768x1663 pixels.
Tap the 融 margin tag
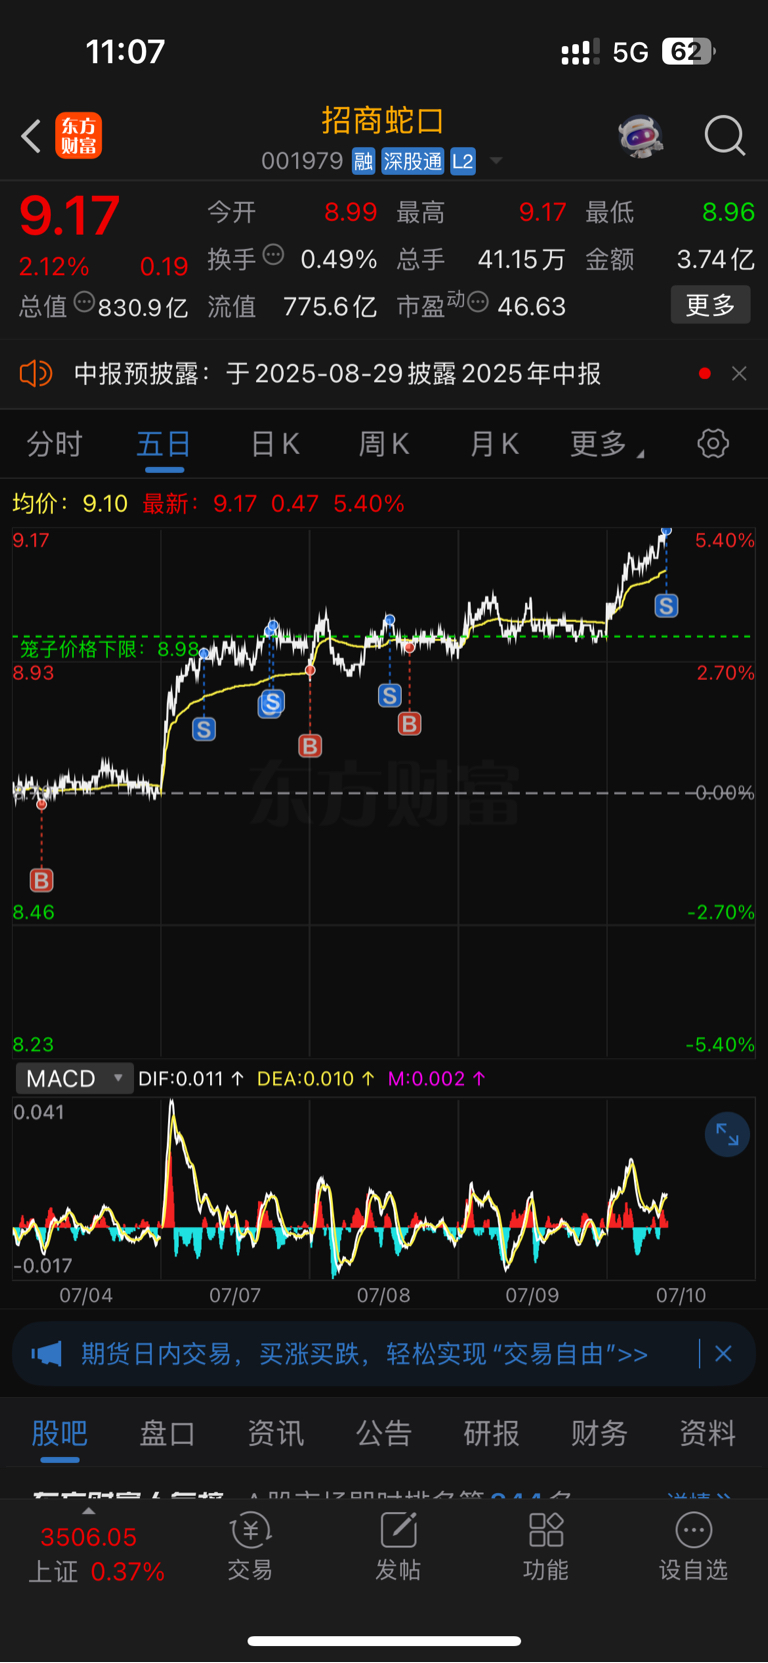click(x=364, y=161)
